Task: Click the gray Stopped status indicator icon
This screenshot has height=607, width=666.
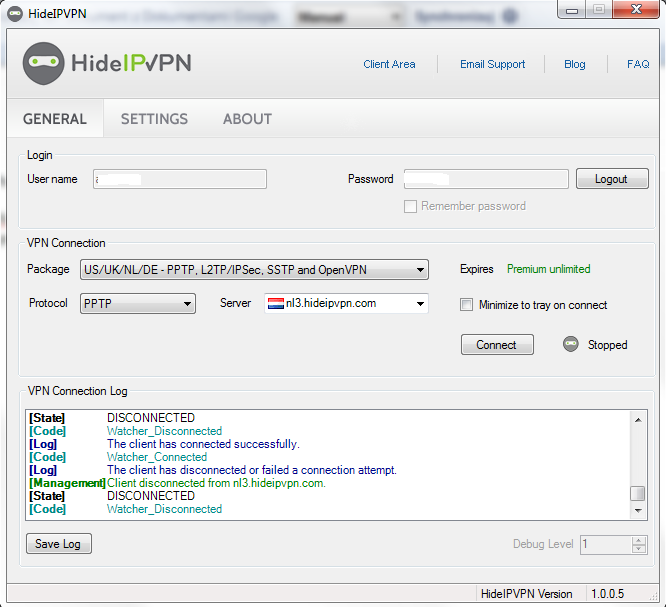Action: 570,344
